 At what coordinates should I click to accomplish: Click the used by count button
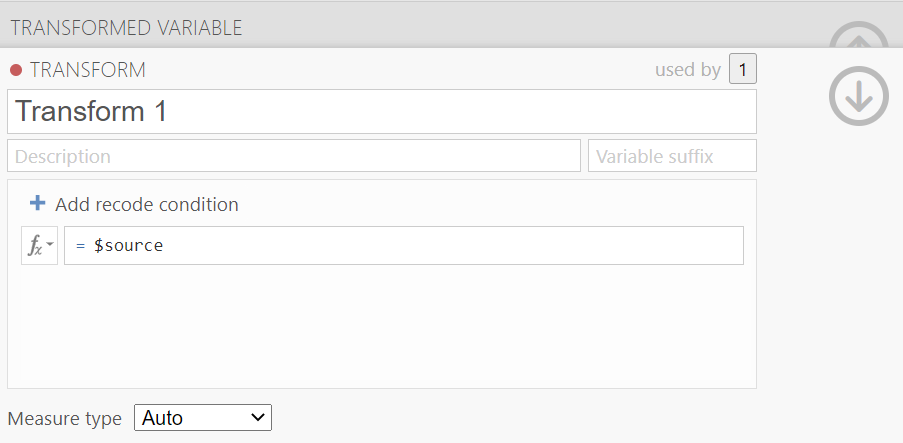[x=742, y=69]
